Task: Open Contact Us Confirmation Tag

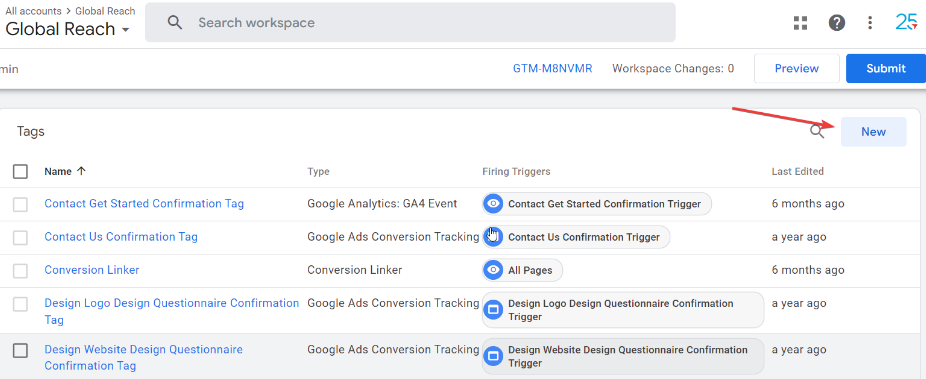Action: point(121,237)
